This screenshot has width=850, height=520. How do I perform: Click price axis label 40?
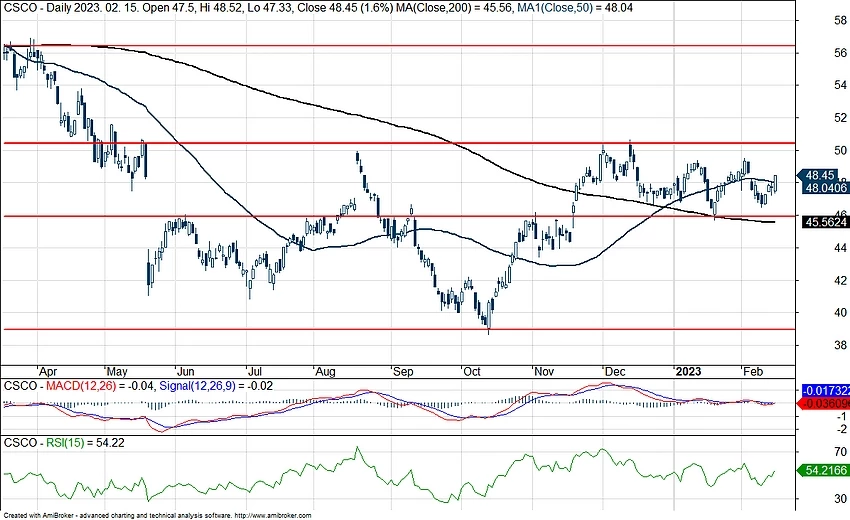pyautogui.click(x=840, y=312)
